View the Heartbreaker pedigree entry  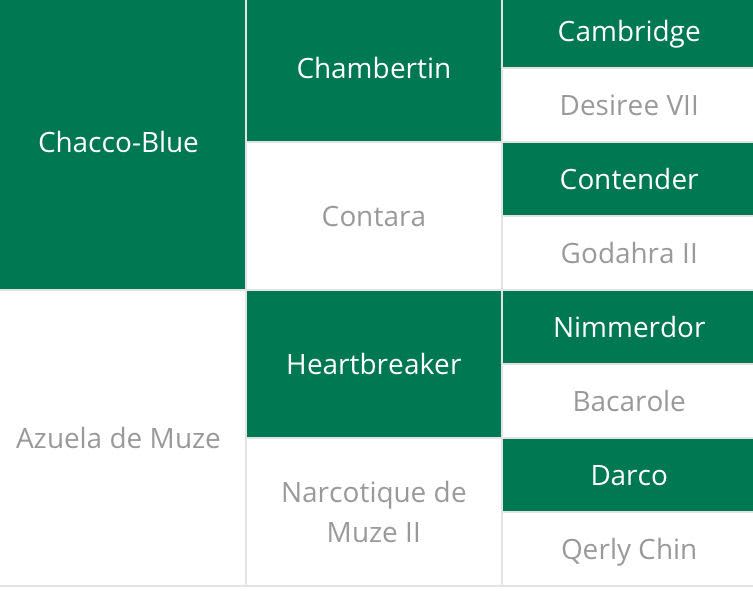pyautogui.click(x=373, y=364)
